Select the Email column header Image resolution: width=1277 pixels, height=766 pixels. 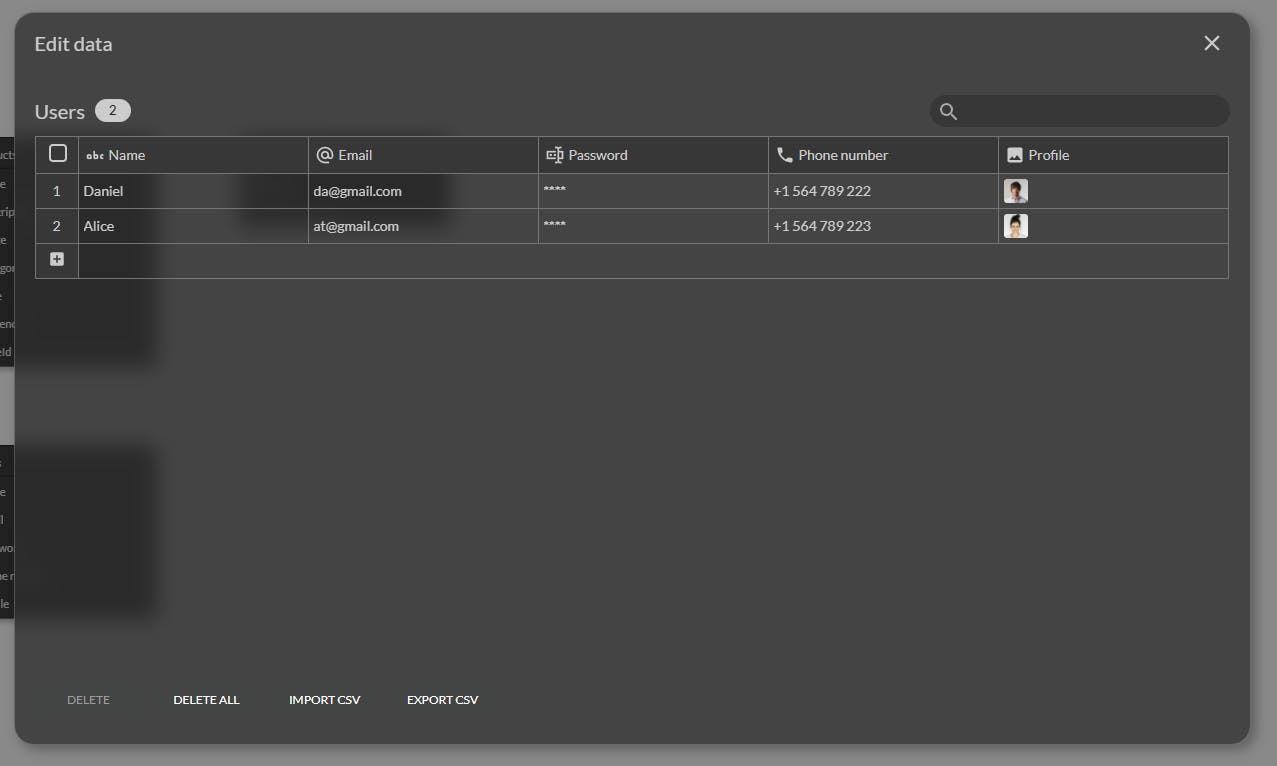pyautogui.click(x=424, y=155)
